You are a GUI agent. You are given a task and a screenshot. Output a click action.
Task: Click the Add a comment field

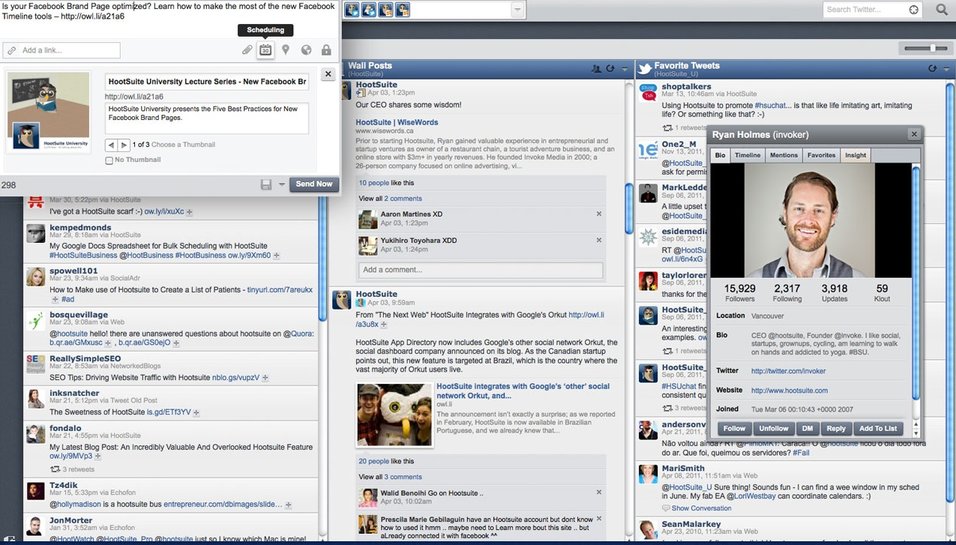coord(480,270)
